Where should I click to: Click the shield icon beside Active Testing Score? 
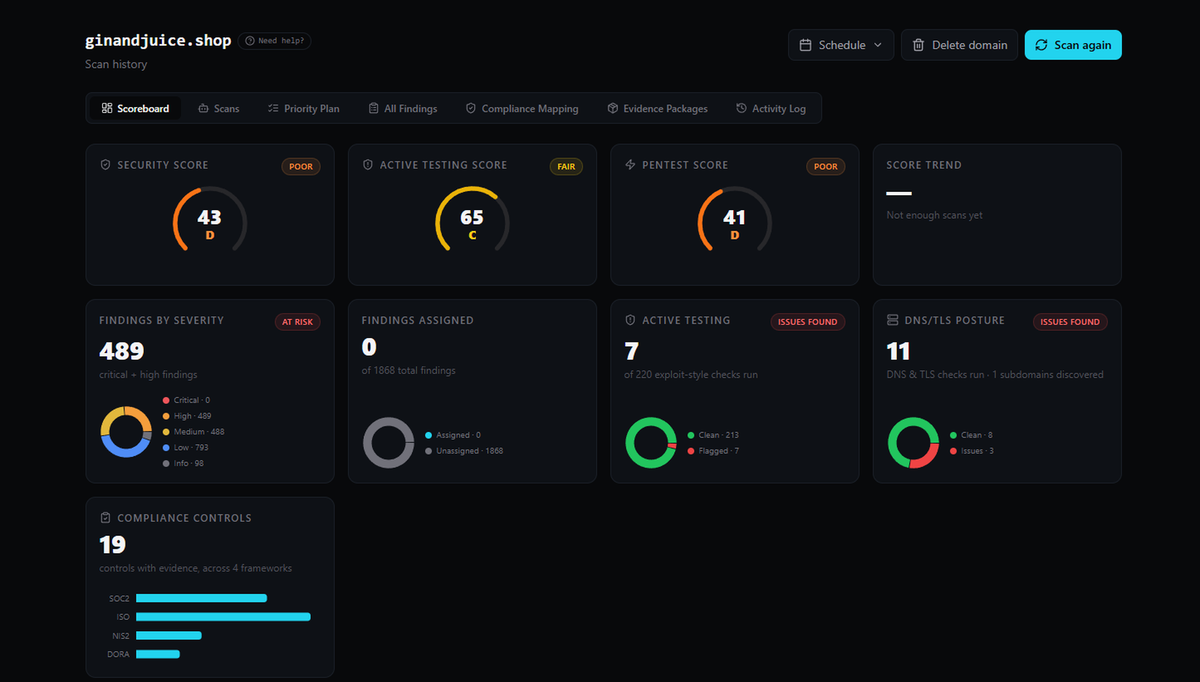(x=367, y=164)
